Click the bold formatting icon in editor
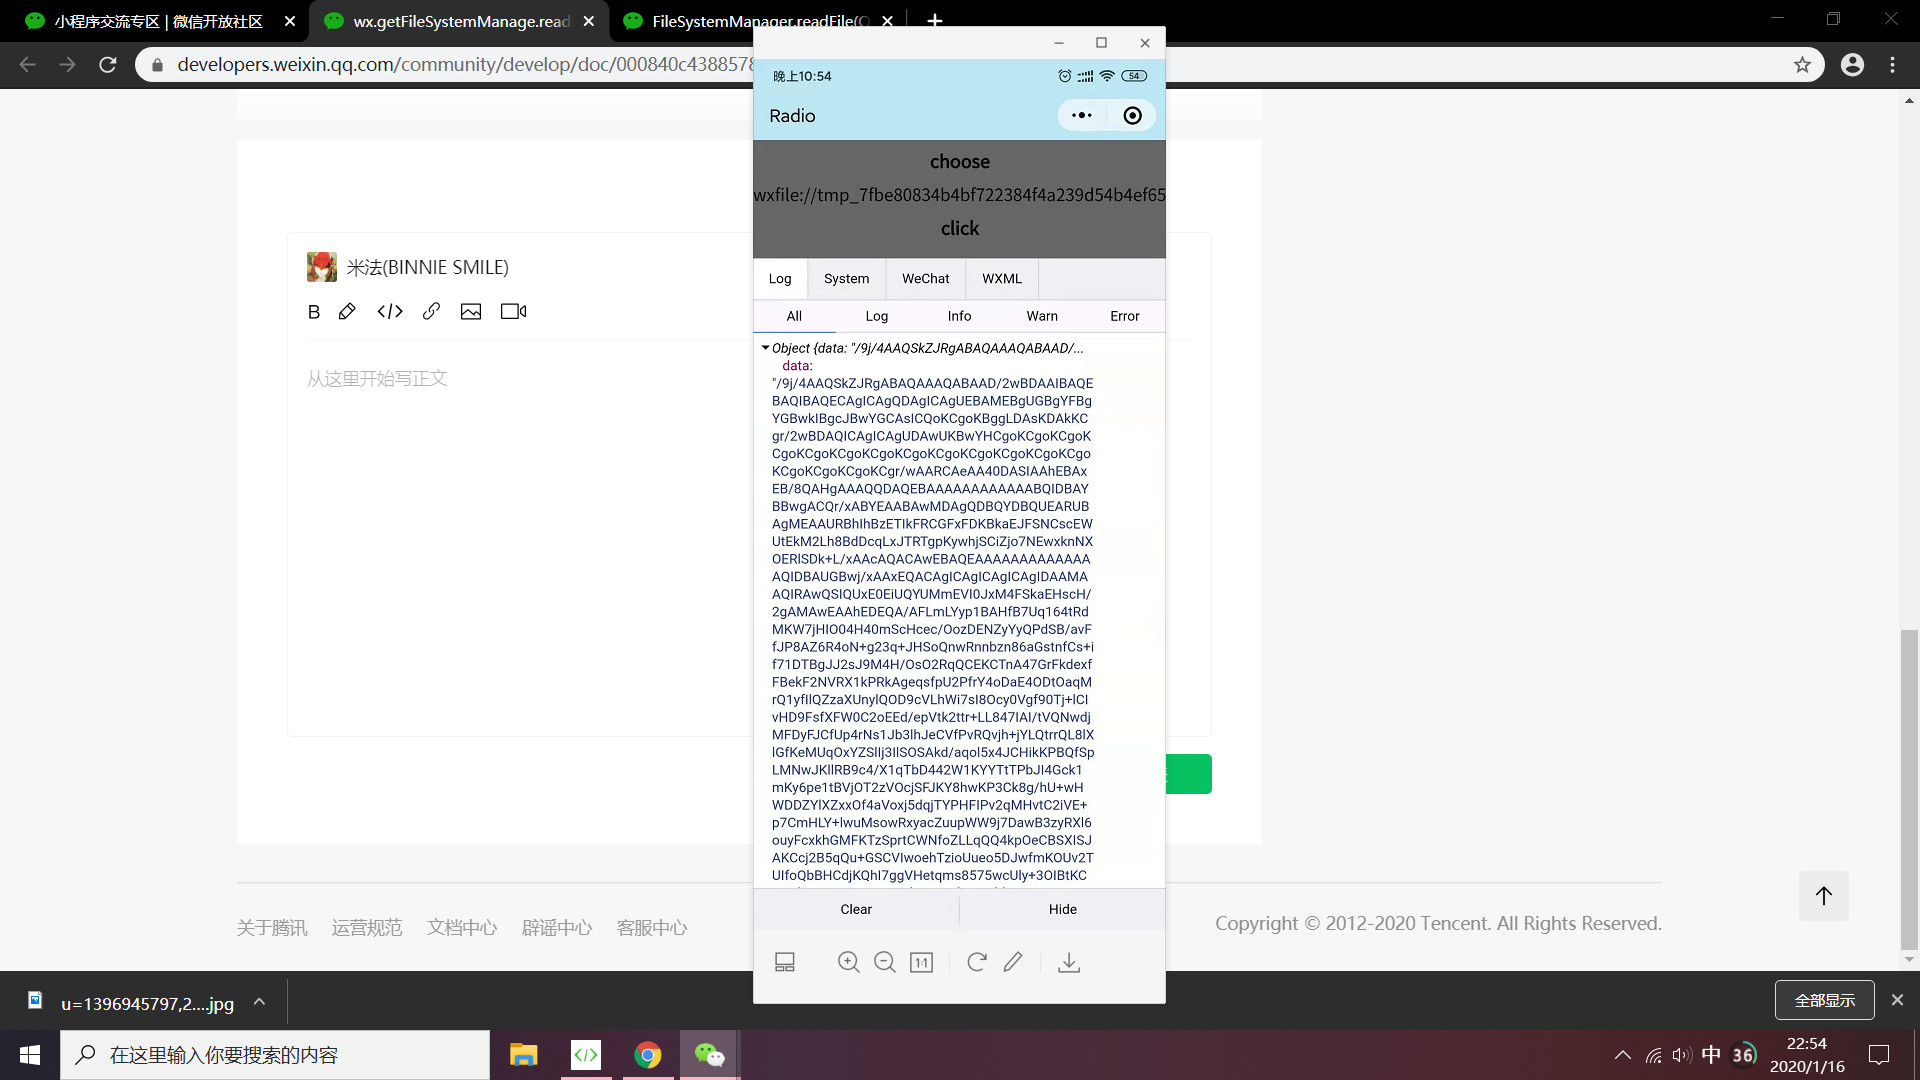 coord(314,312)
